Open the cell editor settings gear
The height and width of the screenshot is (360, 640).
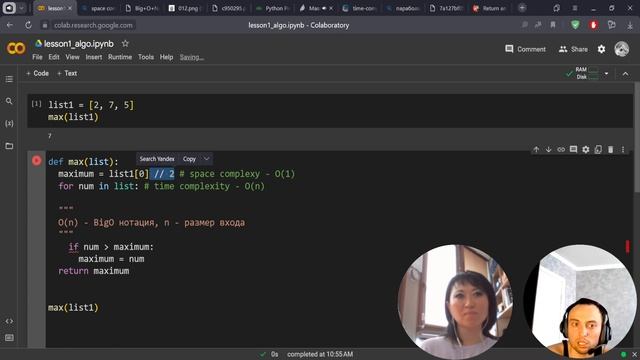pos(586,149)
